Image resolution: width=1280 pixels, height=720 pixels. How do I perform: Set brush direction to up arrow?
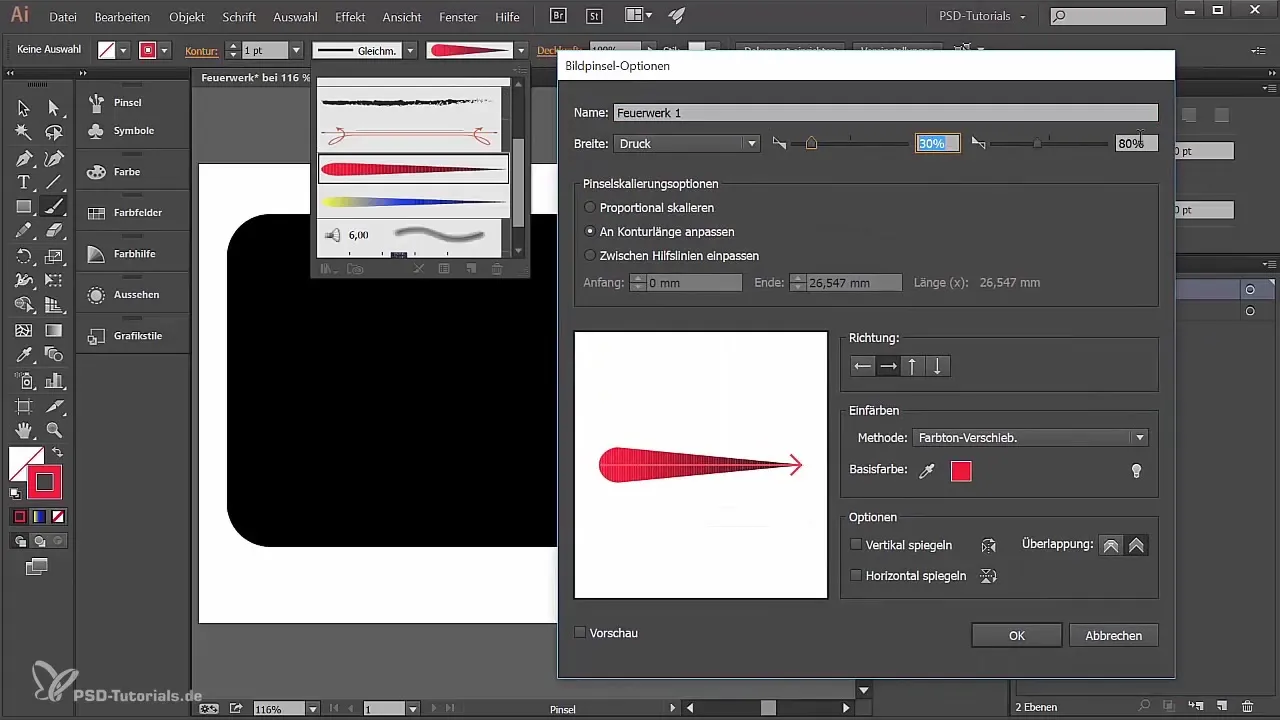pyautogui.click(x=912, y=366)
